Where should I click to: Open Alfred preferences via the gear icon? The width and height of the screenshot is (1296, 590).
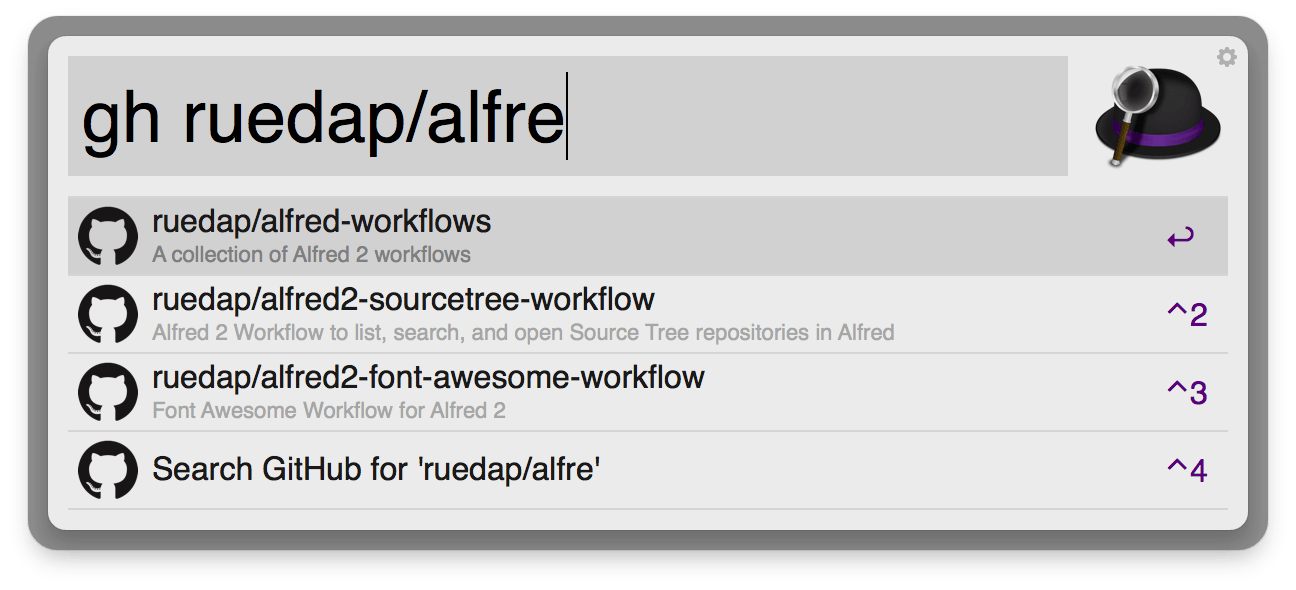click(x=1229, y=57)
